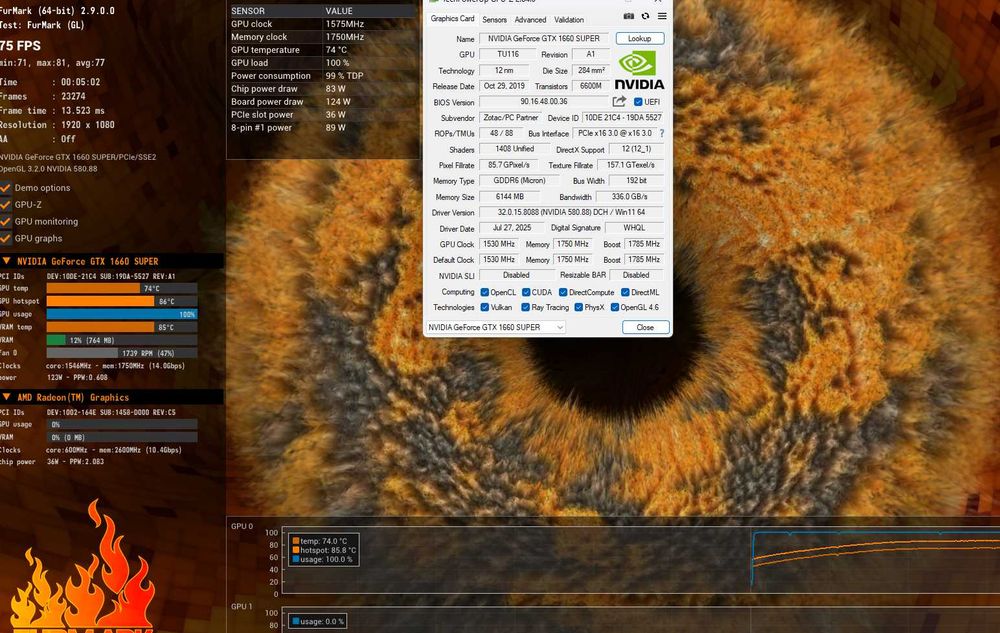The height and width of the screenshot is (633, 1000).
Task: Toggle the Demo options checkbox
Action: [x=6, y=188]
